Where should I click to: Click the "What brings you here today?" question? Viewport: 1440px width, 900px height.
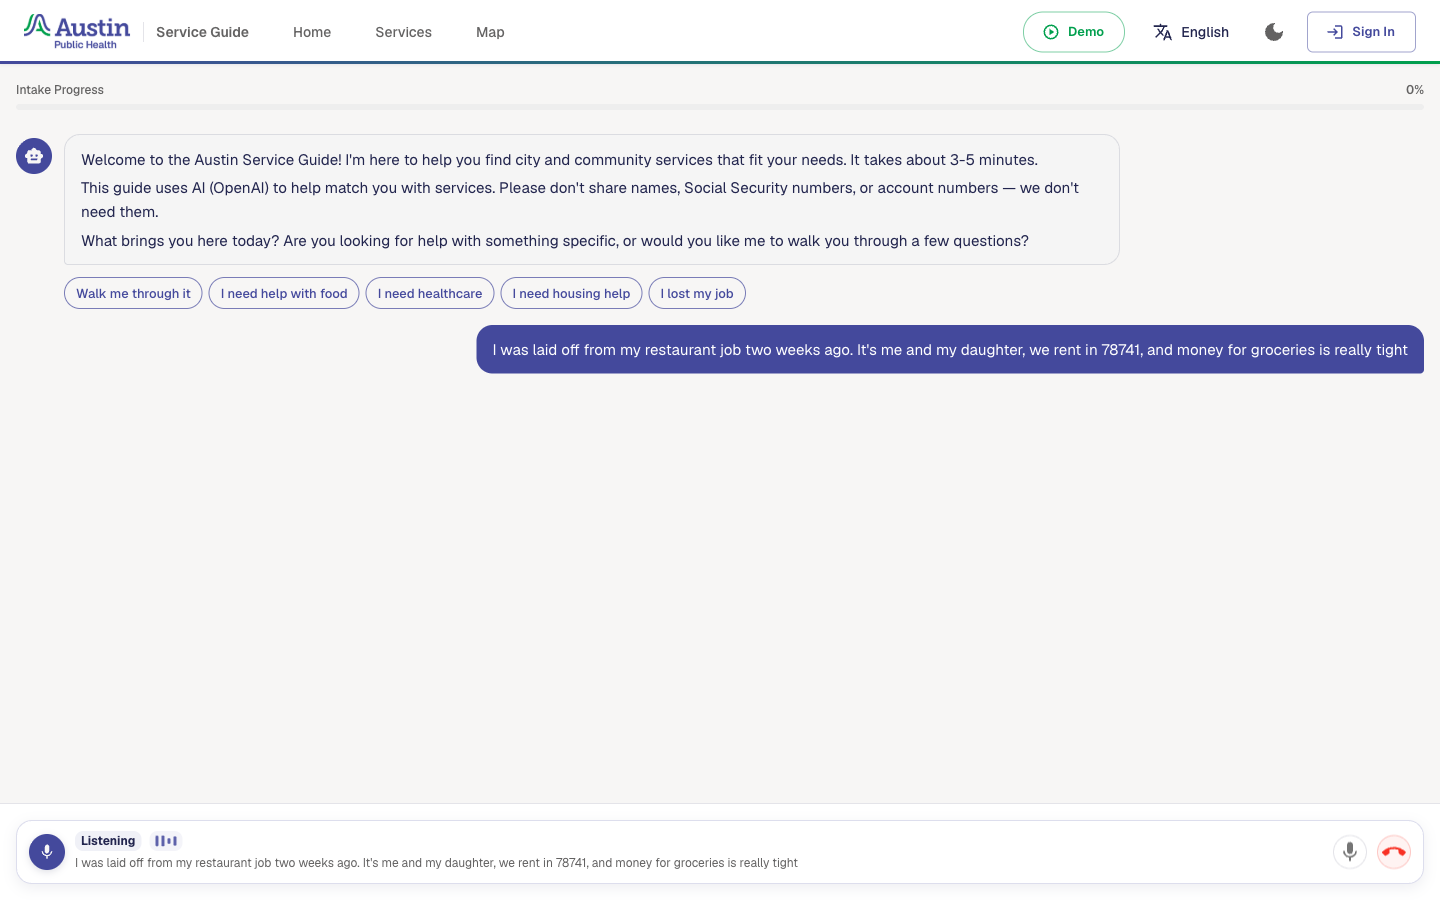point(555,241)
